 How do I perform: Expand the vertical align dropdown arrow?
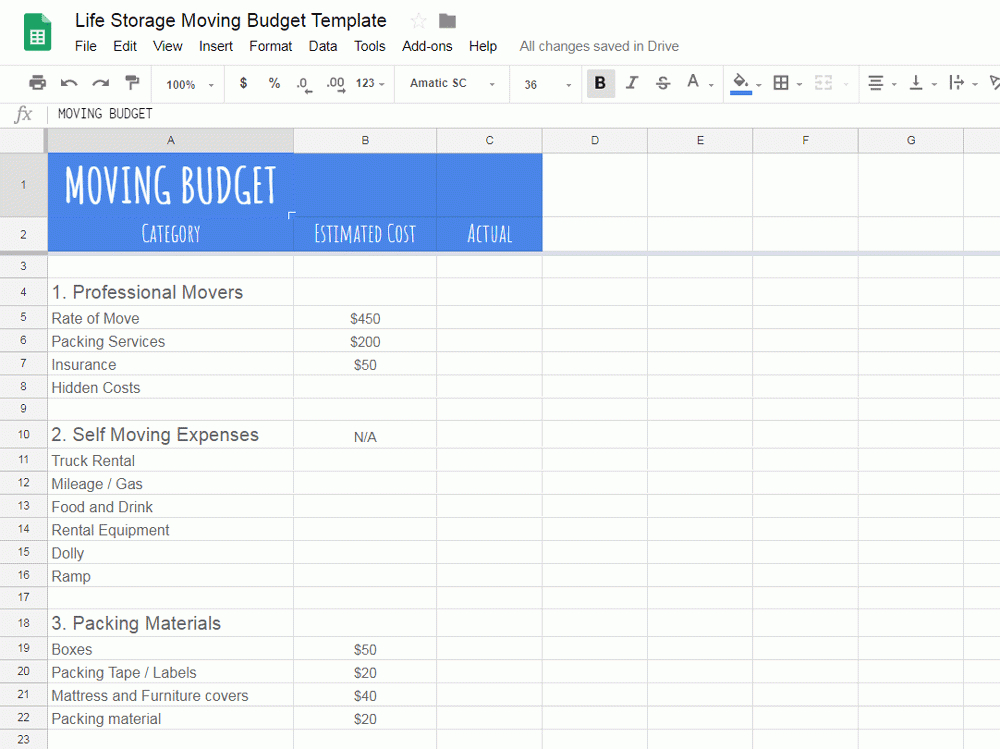click(934, 84)
